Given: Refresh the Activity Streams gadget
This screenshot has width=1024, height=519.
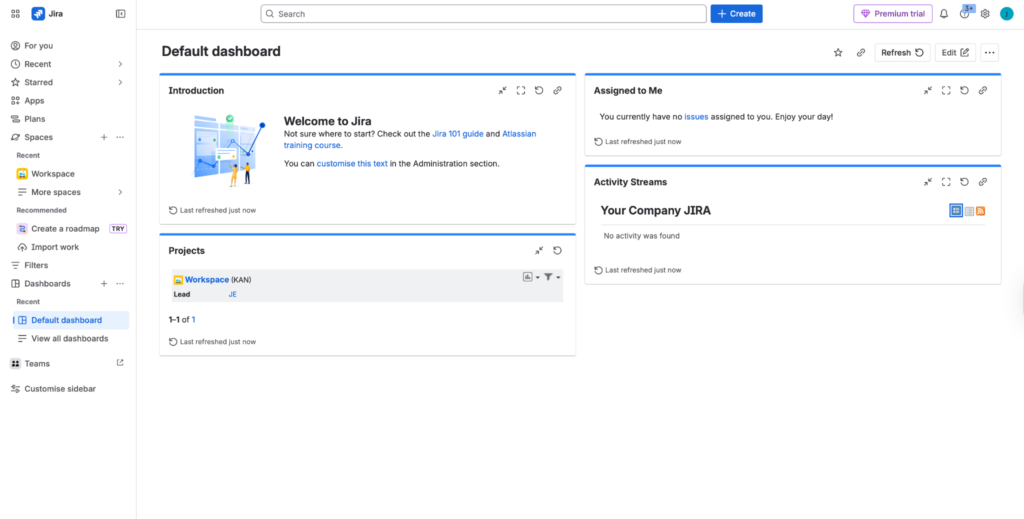Looking at the screenshot, I should coord(964,182).
